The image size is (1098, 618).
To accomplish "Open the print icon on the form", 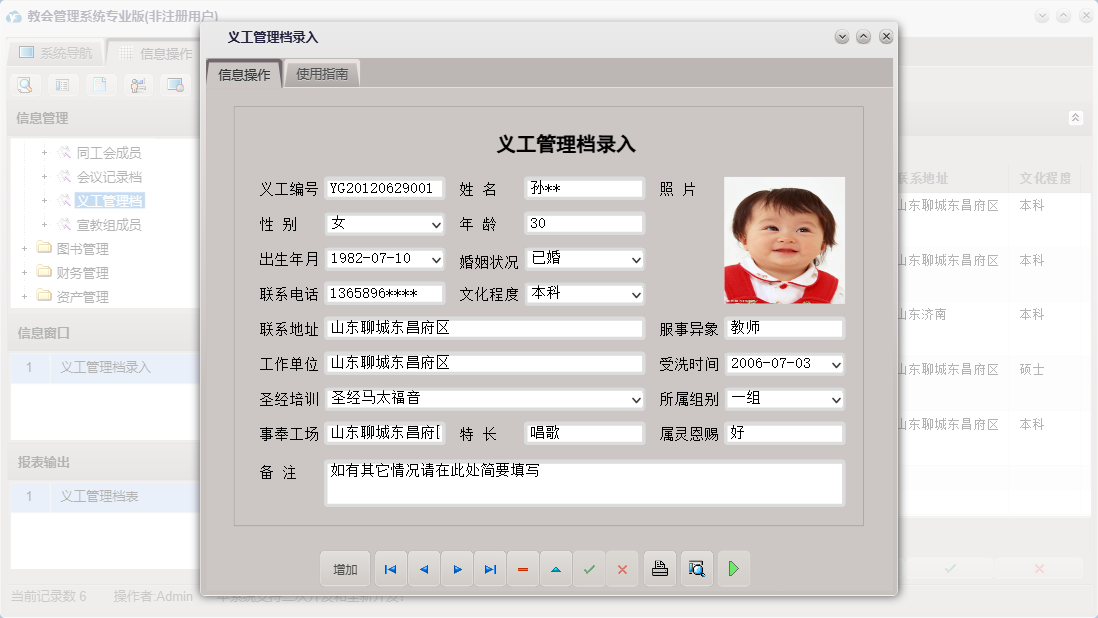I will 659,568.
